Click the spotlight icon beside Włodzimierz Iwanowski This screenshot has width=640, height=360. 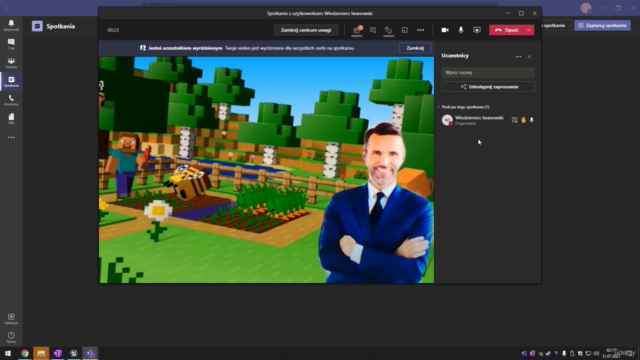(514, 120)
